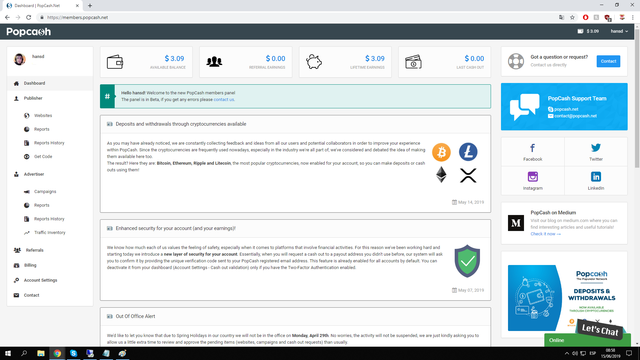Open Windows taskbar search
This screenshot has height=360, width=640.
coord(24,353)
